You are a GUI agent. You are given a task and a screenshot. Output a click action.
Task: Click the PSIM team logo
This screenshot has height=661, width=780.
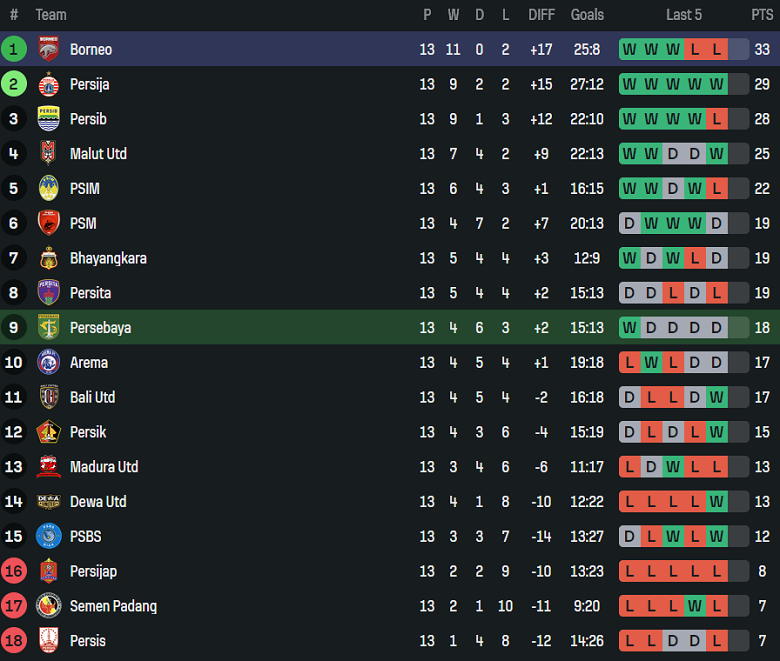(48, 189)
